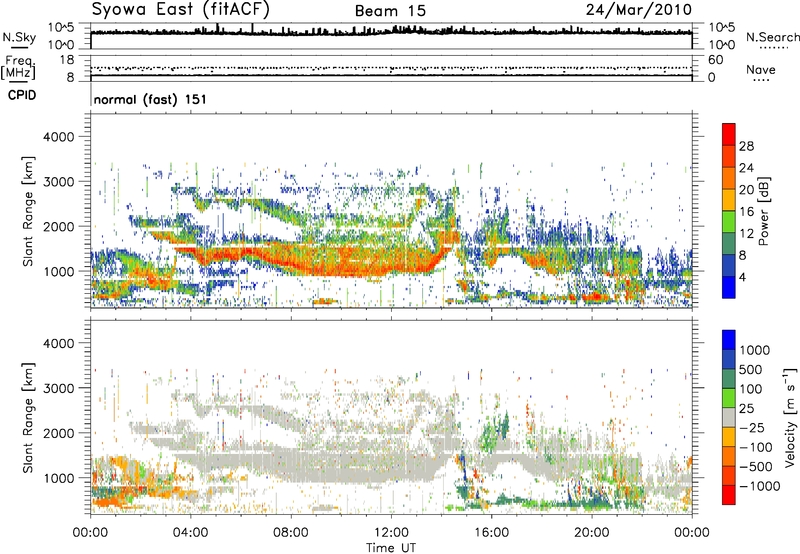
Task: Click the orange 20–24 dB Power colorbar segment
Action: [x=729, y=178]
